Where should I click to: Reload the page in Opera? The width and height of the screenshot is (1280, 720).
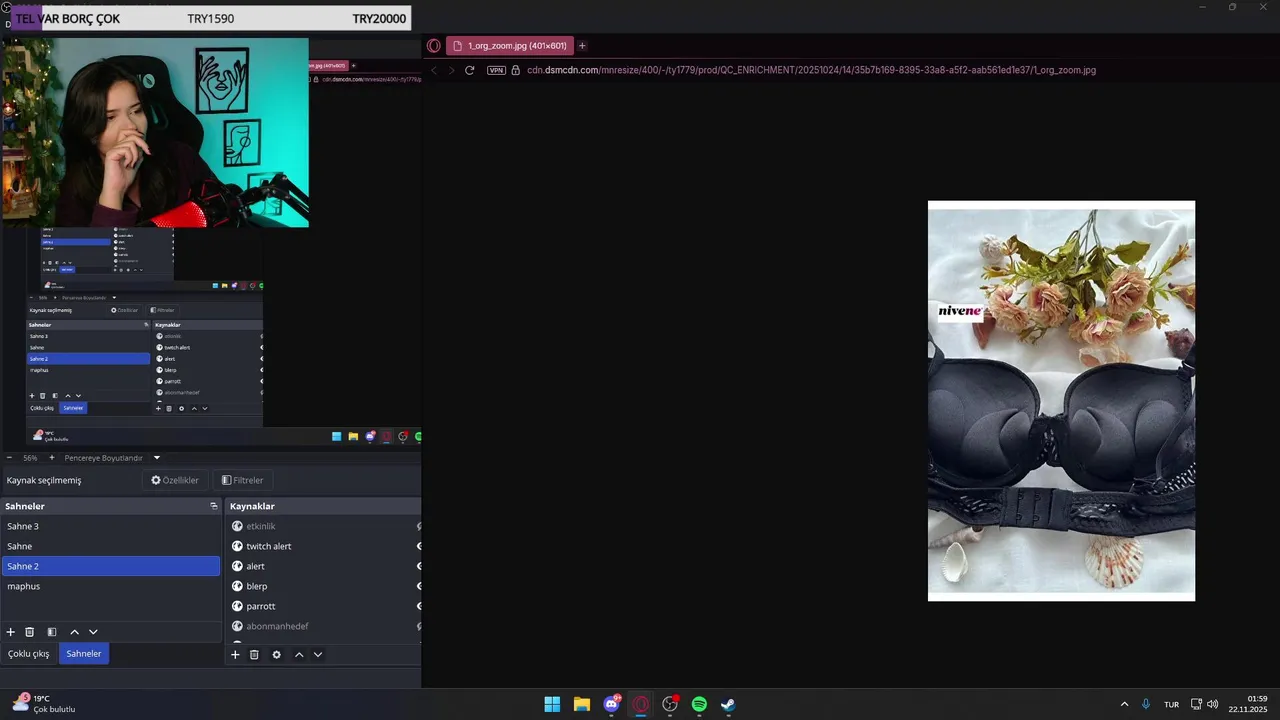point(470,70)
